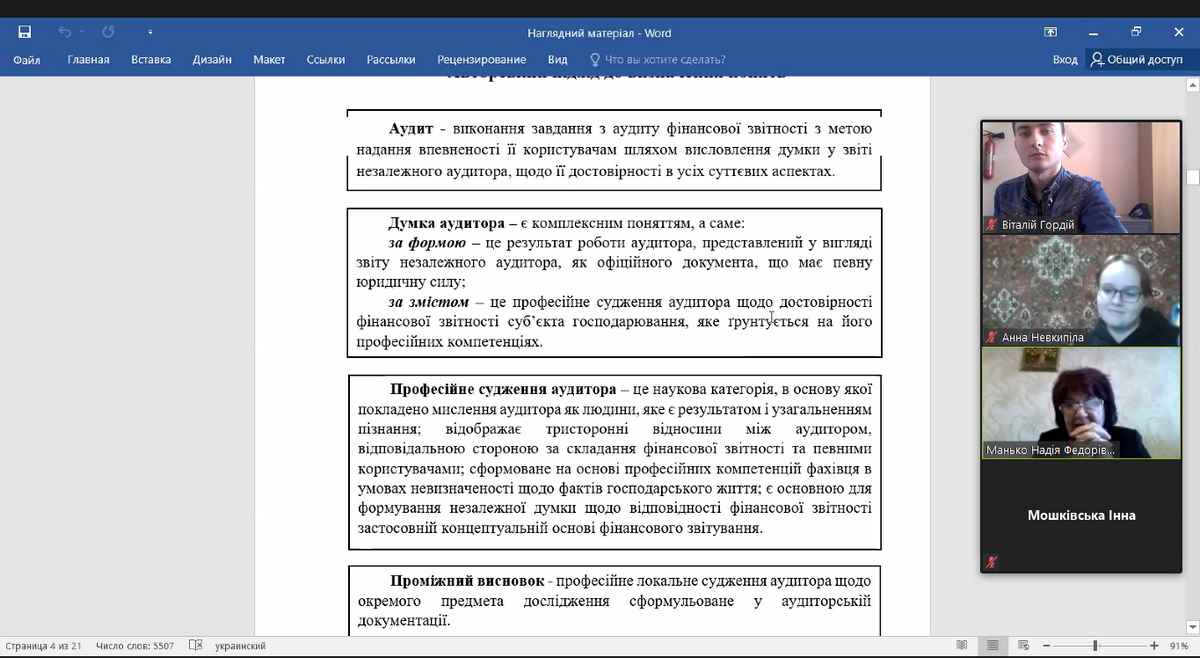Click the Общий доступ share button

point(1137,60)
